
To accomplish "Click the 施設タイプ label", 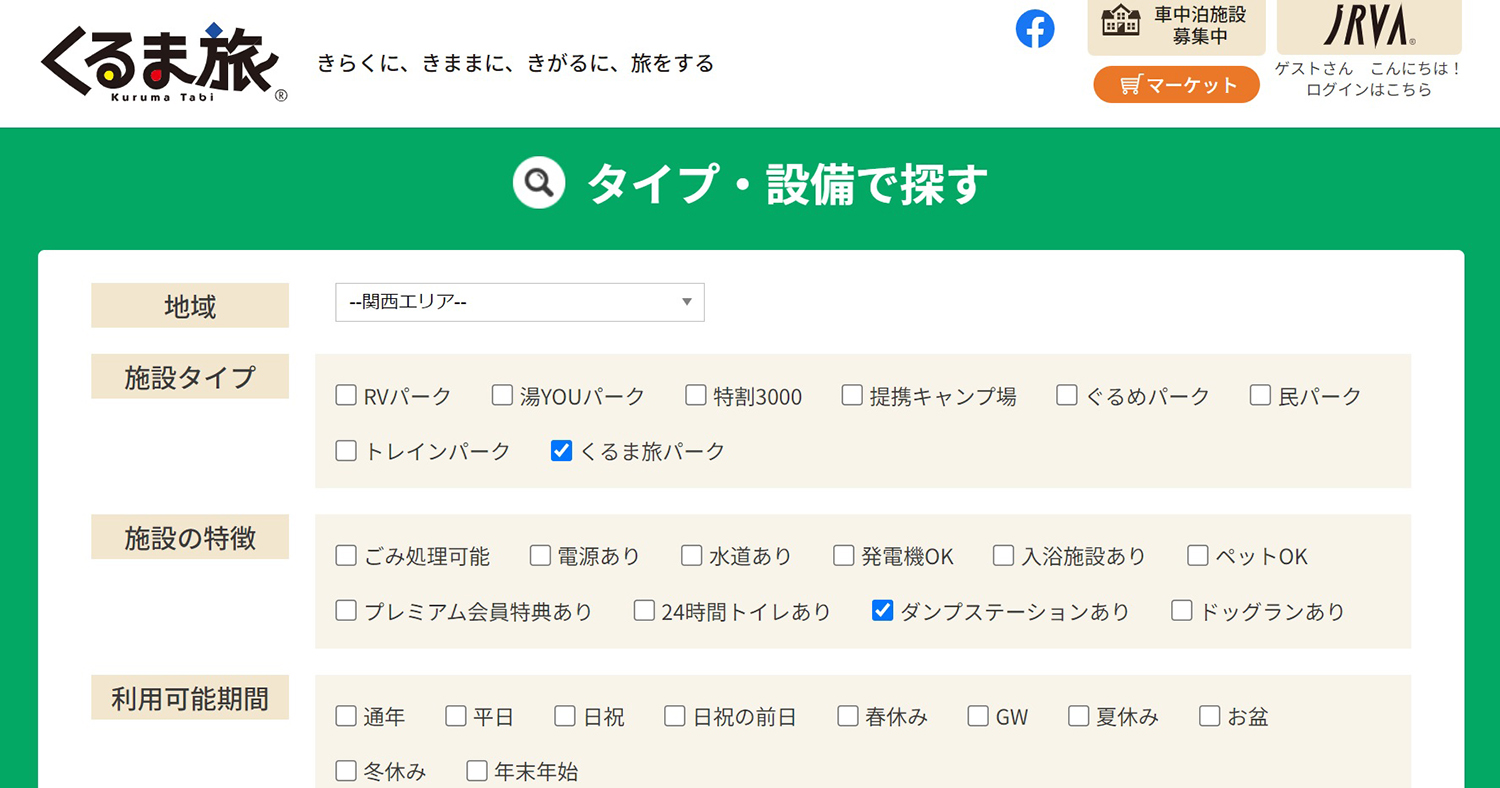I will 190,377.
